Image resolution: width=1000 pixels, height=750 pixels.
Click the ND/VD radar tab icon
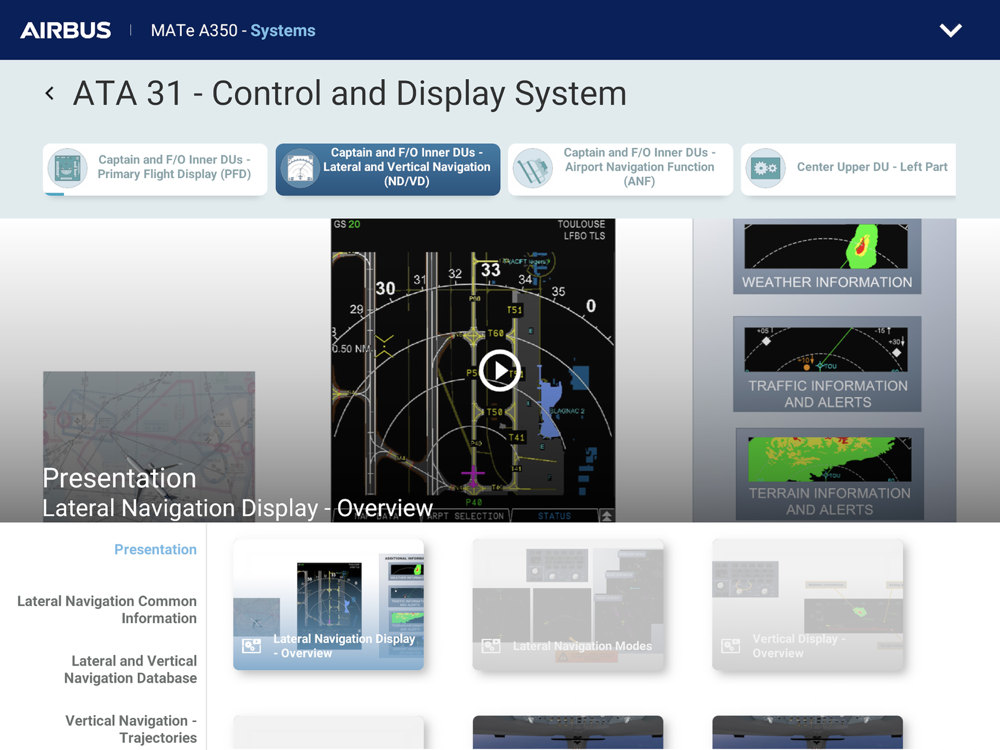tap(300, 168)
